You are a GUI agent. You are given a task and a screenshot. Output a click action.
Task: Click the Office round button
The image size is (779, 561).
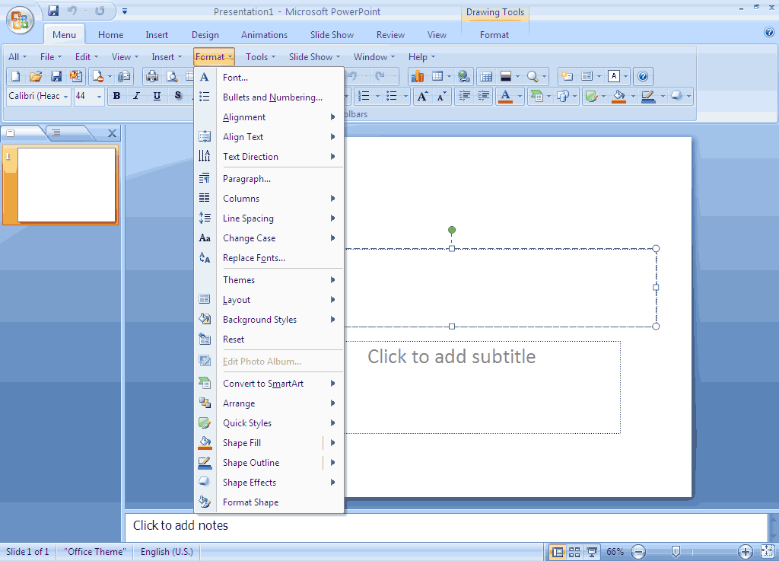[20, 20]
